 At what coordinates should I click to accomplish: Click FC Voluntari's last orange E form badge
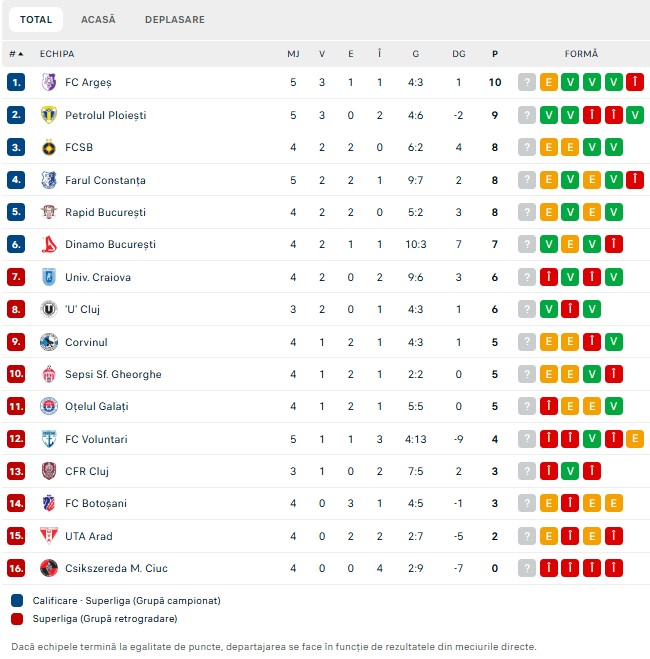tap(635, 439)
